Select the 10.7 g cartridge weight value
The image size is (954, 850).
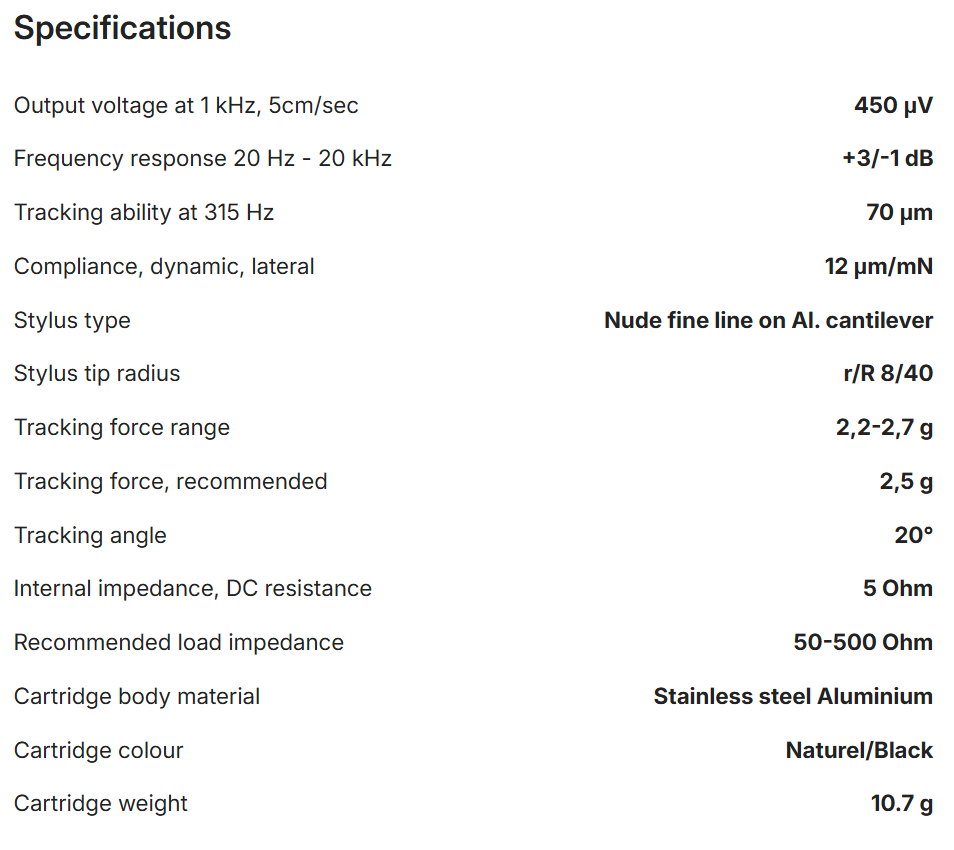(901, 804)
